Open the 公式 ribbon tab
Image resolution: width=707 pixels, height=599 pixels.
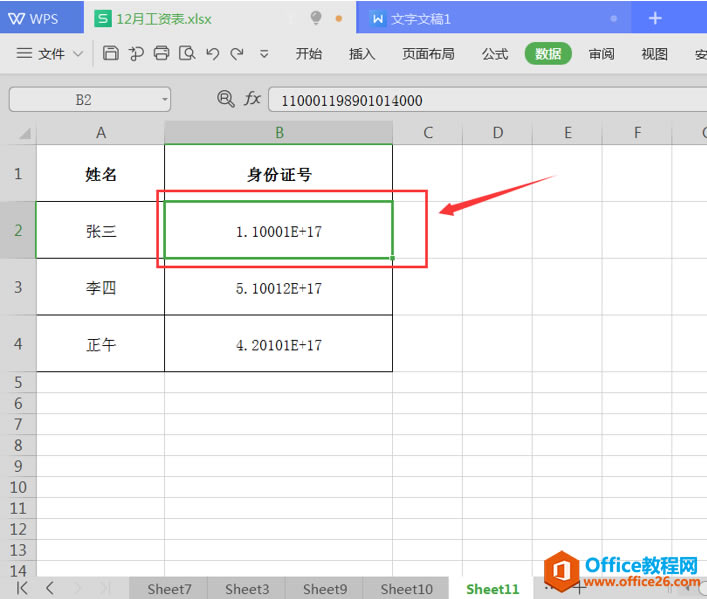coord(495,54)
